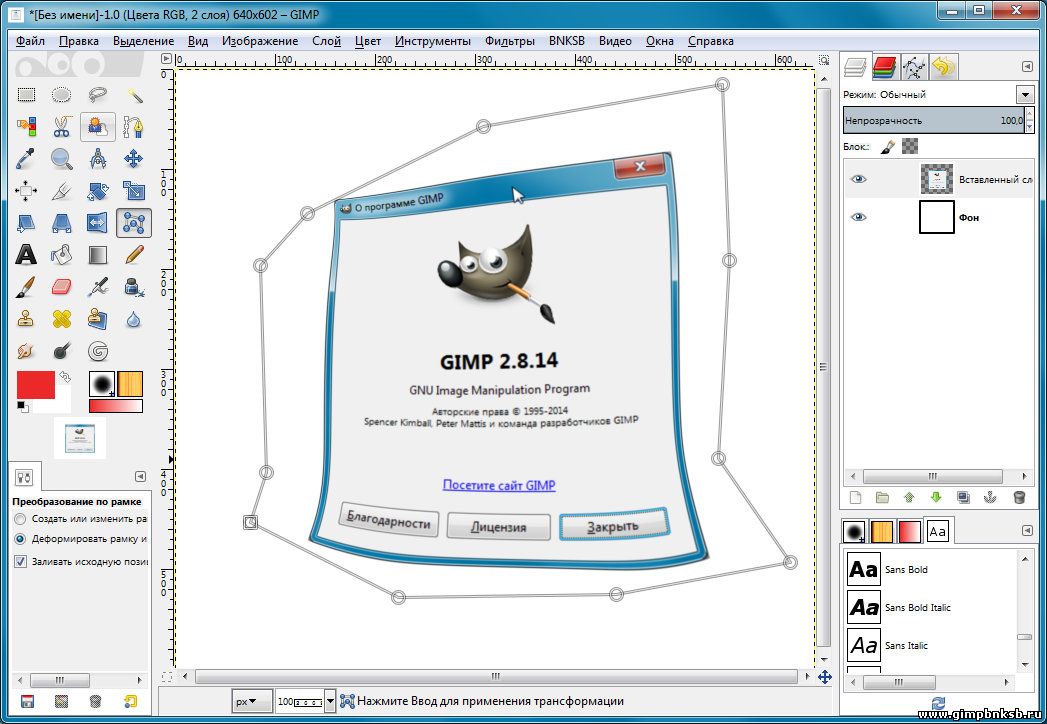Image resolution: width=1047 pixels, height=724 pixels.
Task: Choose the Bucket Fill tool
Action: pyautogui.click(x=61, y=254)
